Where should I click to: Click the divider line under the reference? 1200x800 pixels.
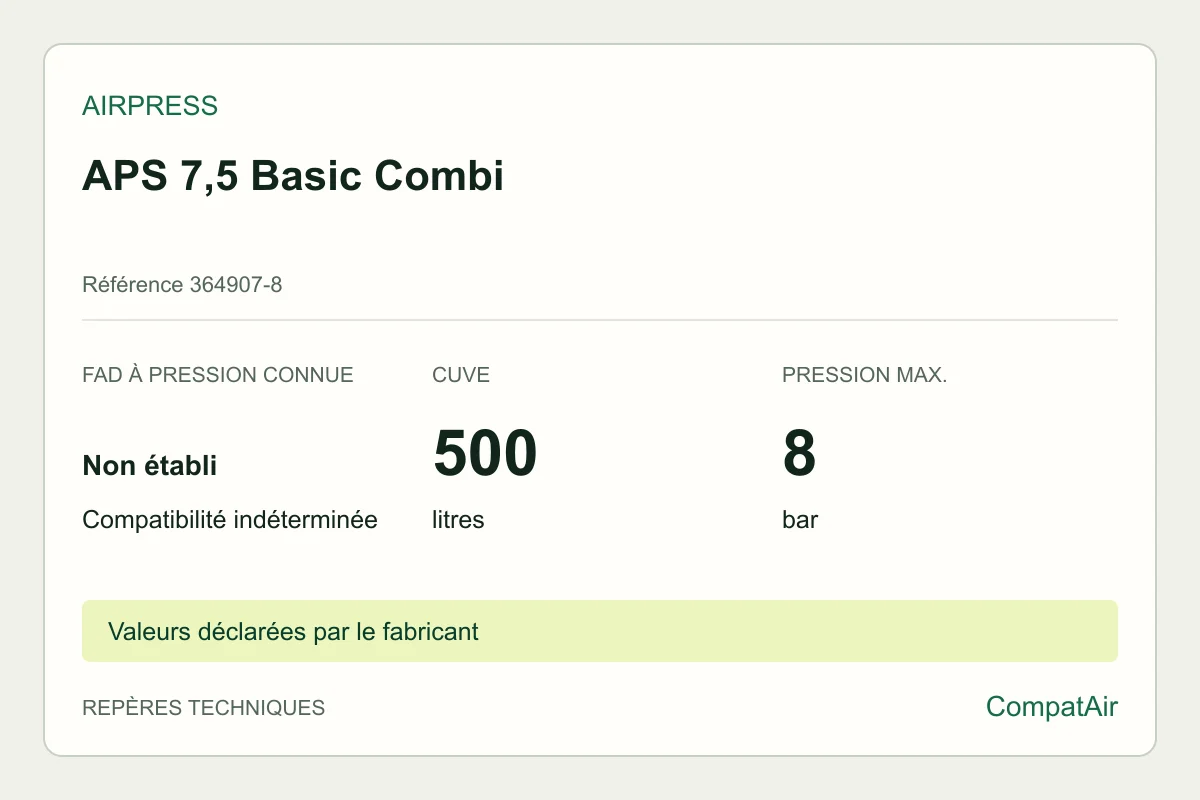600,320
